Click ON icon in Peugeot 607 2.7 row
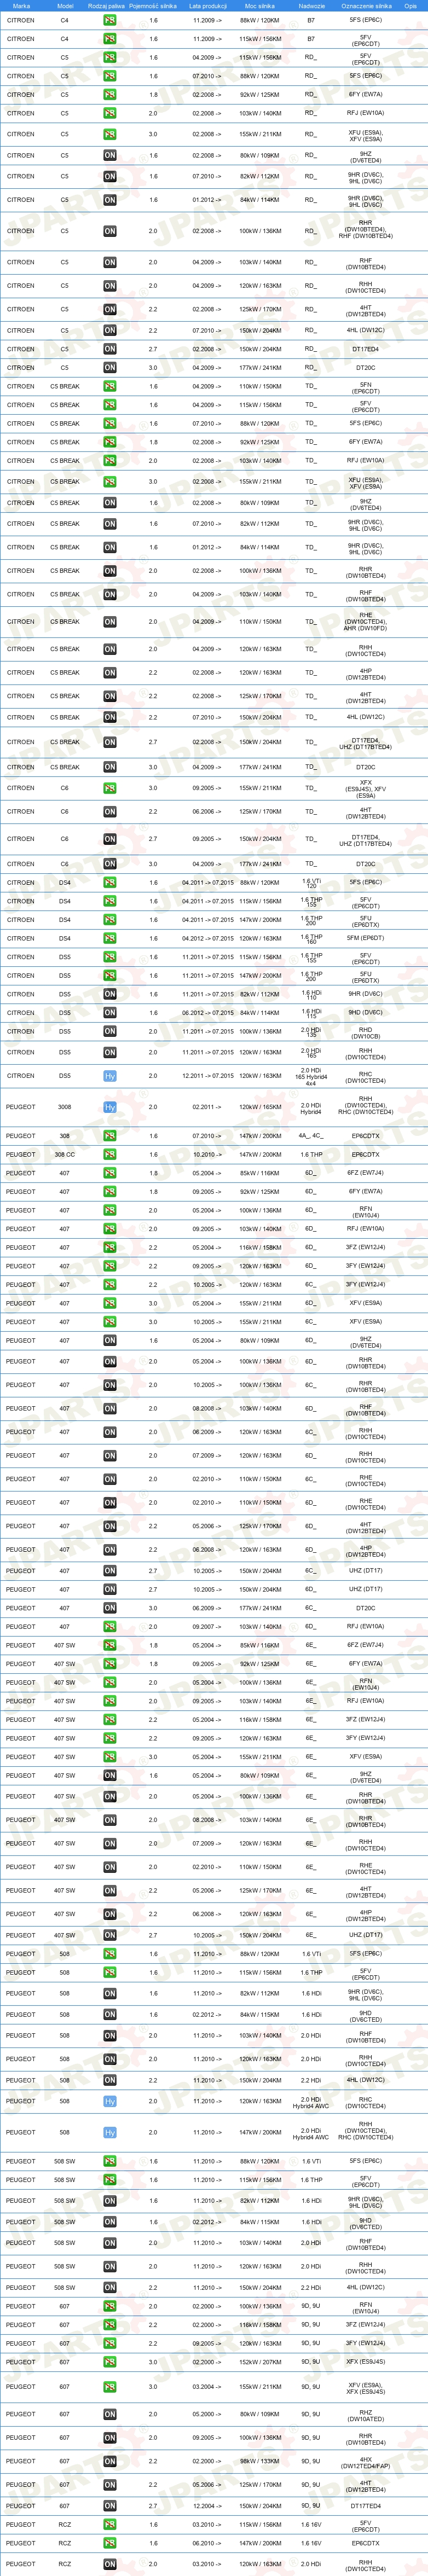428x2576 pixels. (110, 2506)
